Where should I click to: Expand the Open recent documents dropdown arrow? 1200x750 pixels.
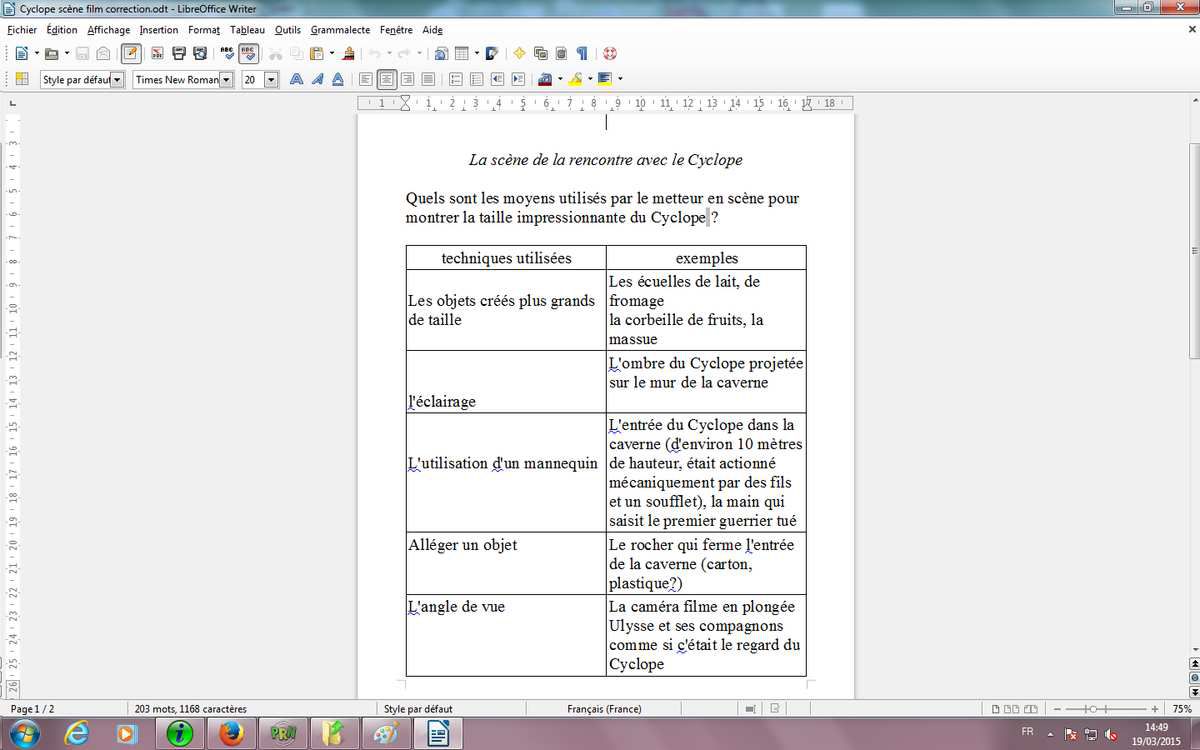tap(66, 53)
